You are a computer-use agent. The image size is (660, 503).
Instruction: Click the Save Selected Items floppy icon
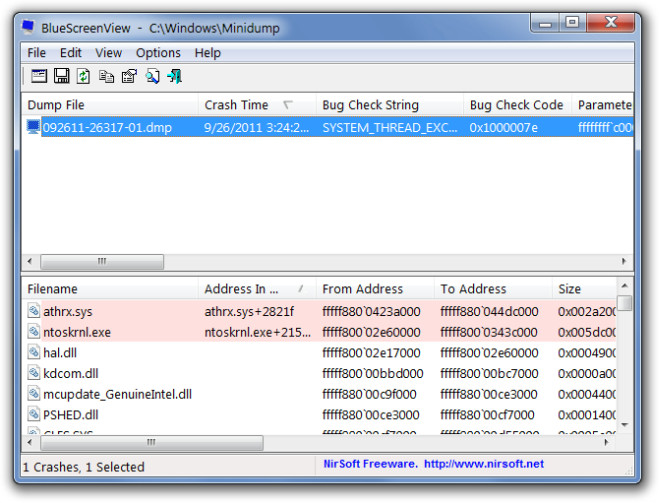(61, 76)
